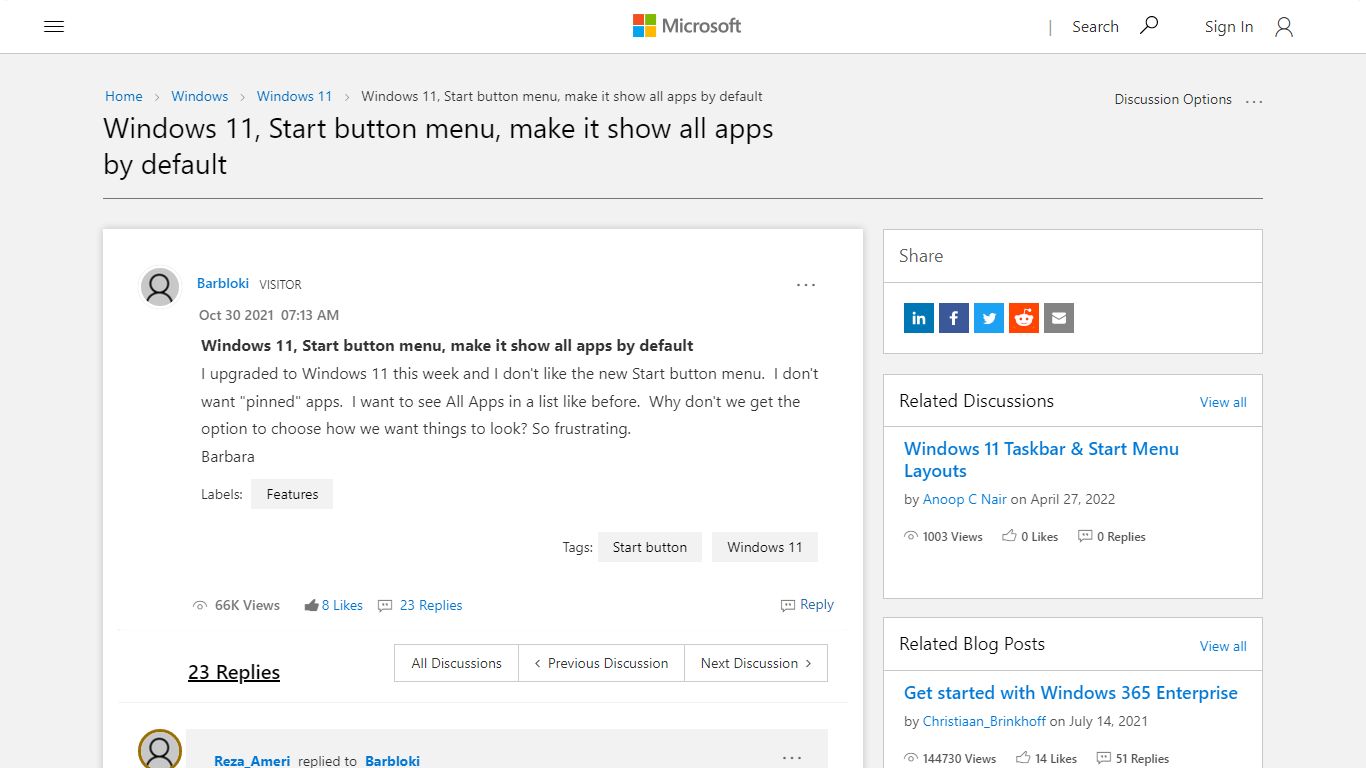Viewport: 1366px width, 768px height.
Task: Open Anoop C Nair profile
Action: click(x=965, y=499)
